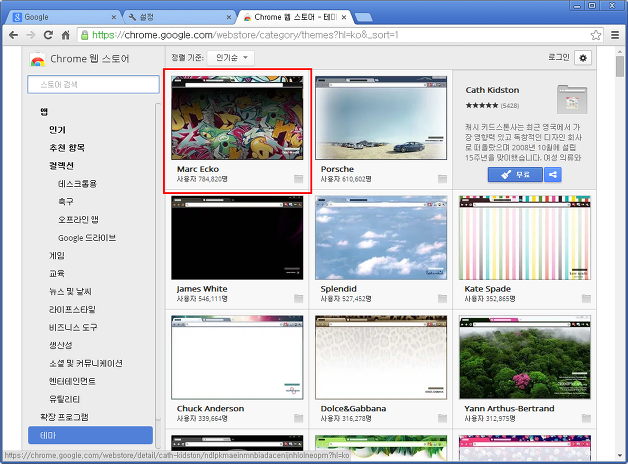Image resolution: width=628 pixels, height=464 pixels.
Task: Click the browser back arrow
Action: pyautogui.click(x=13, y=35)
